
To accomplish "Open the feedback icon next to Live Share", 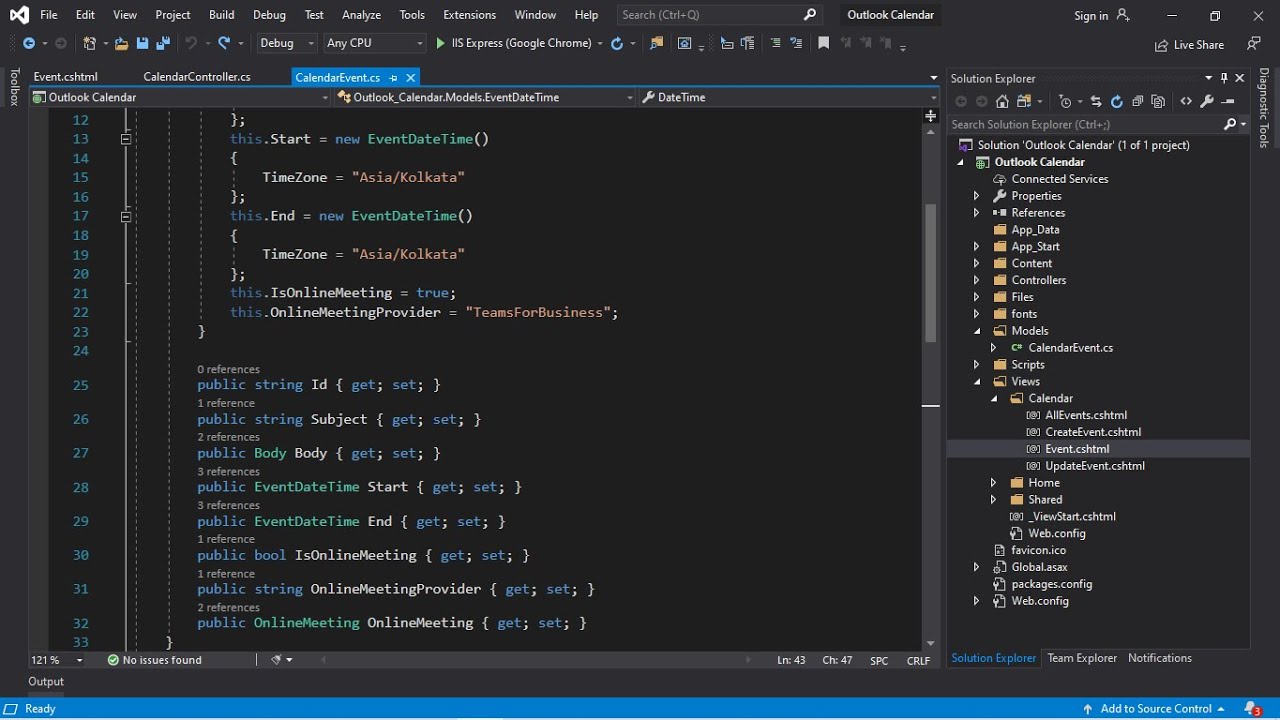I will coord(1254,44).
